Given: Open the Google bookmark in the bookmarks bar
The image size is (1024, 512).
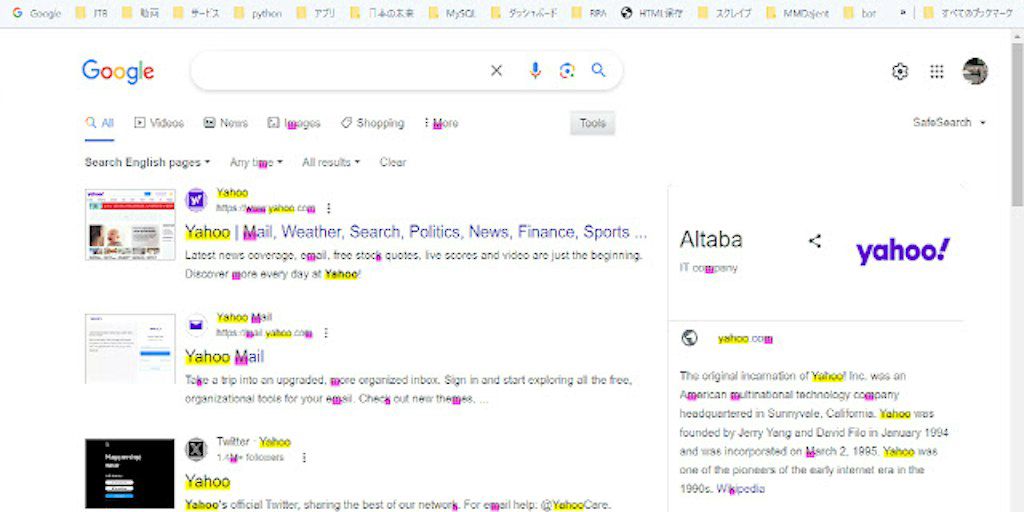Looking at the screenshot, I should [x=37, y=13].
